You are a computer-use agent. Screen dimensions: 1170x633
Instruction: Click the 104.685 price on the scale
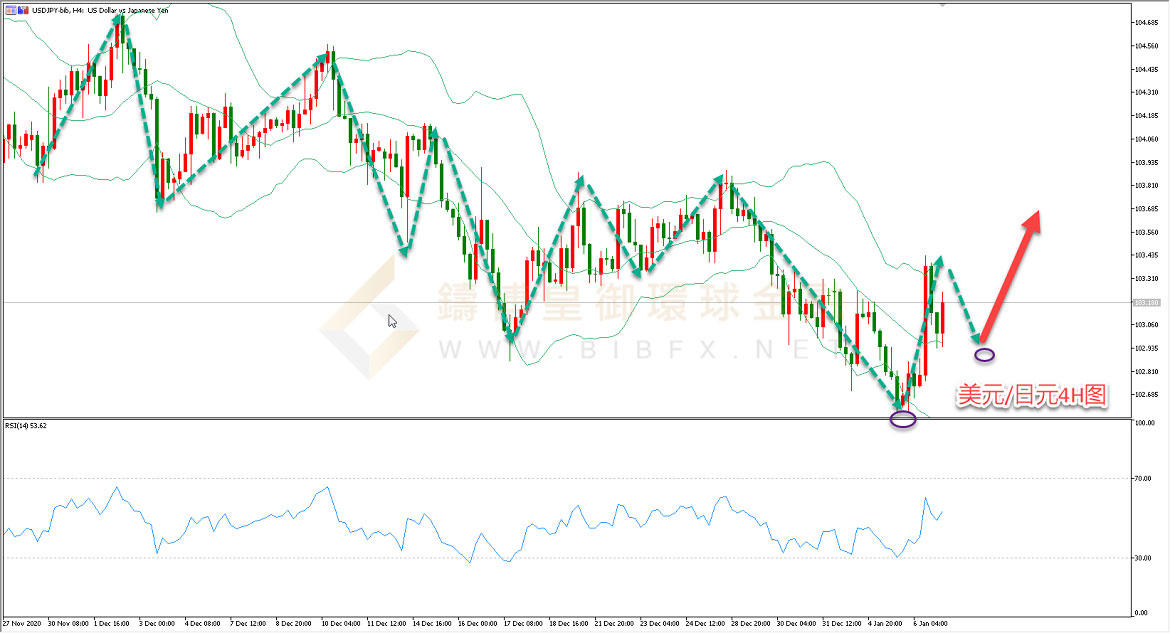[x=1146, y=22]
